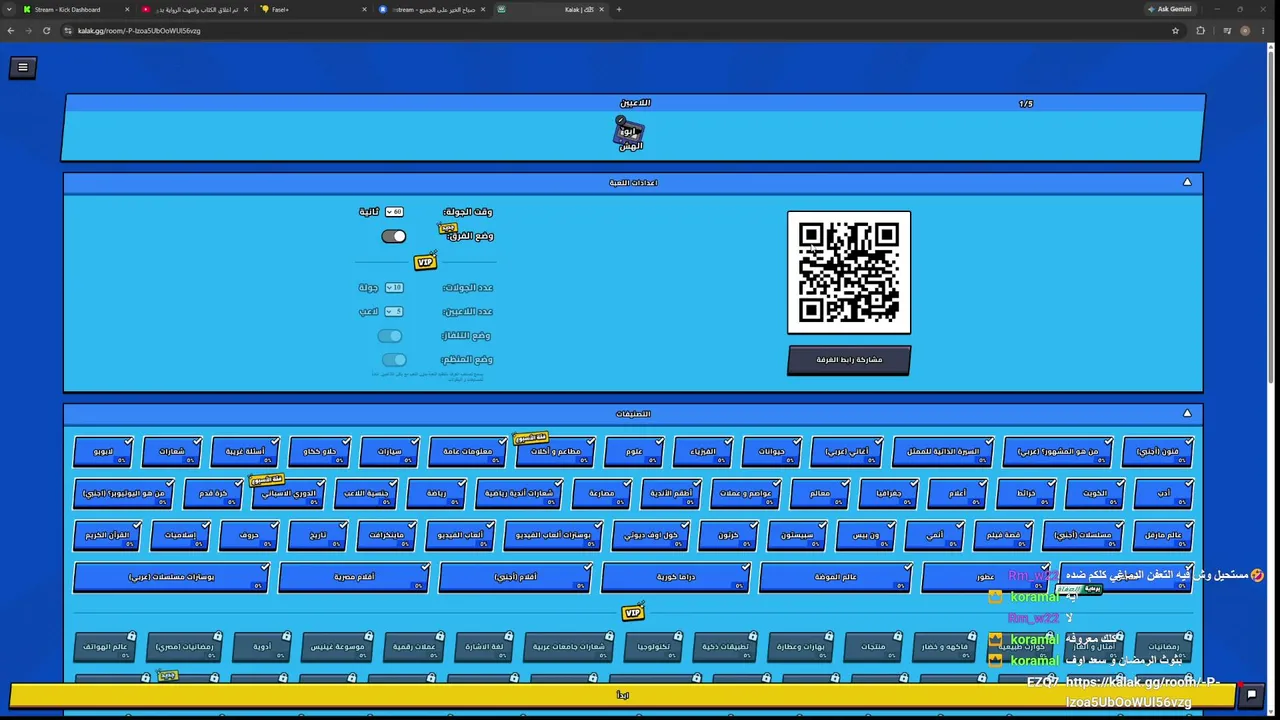
Task: Uncheck the لابوبو category
Action: [x=104, y=452]
